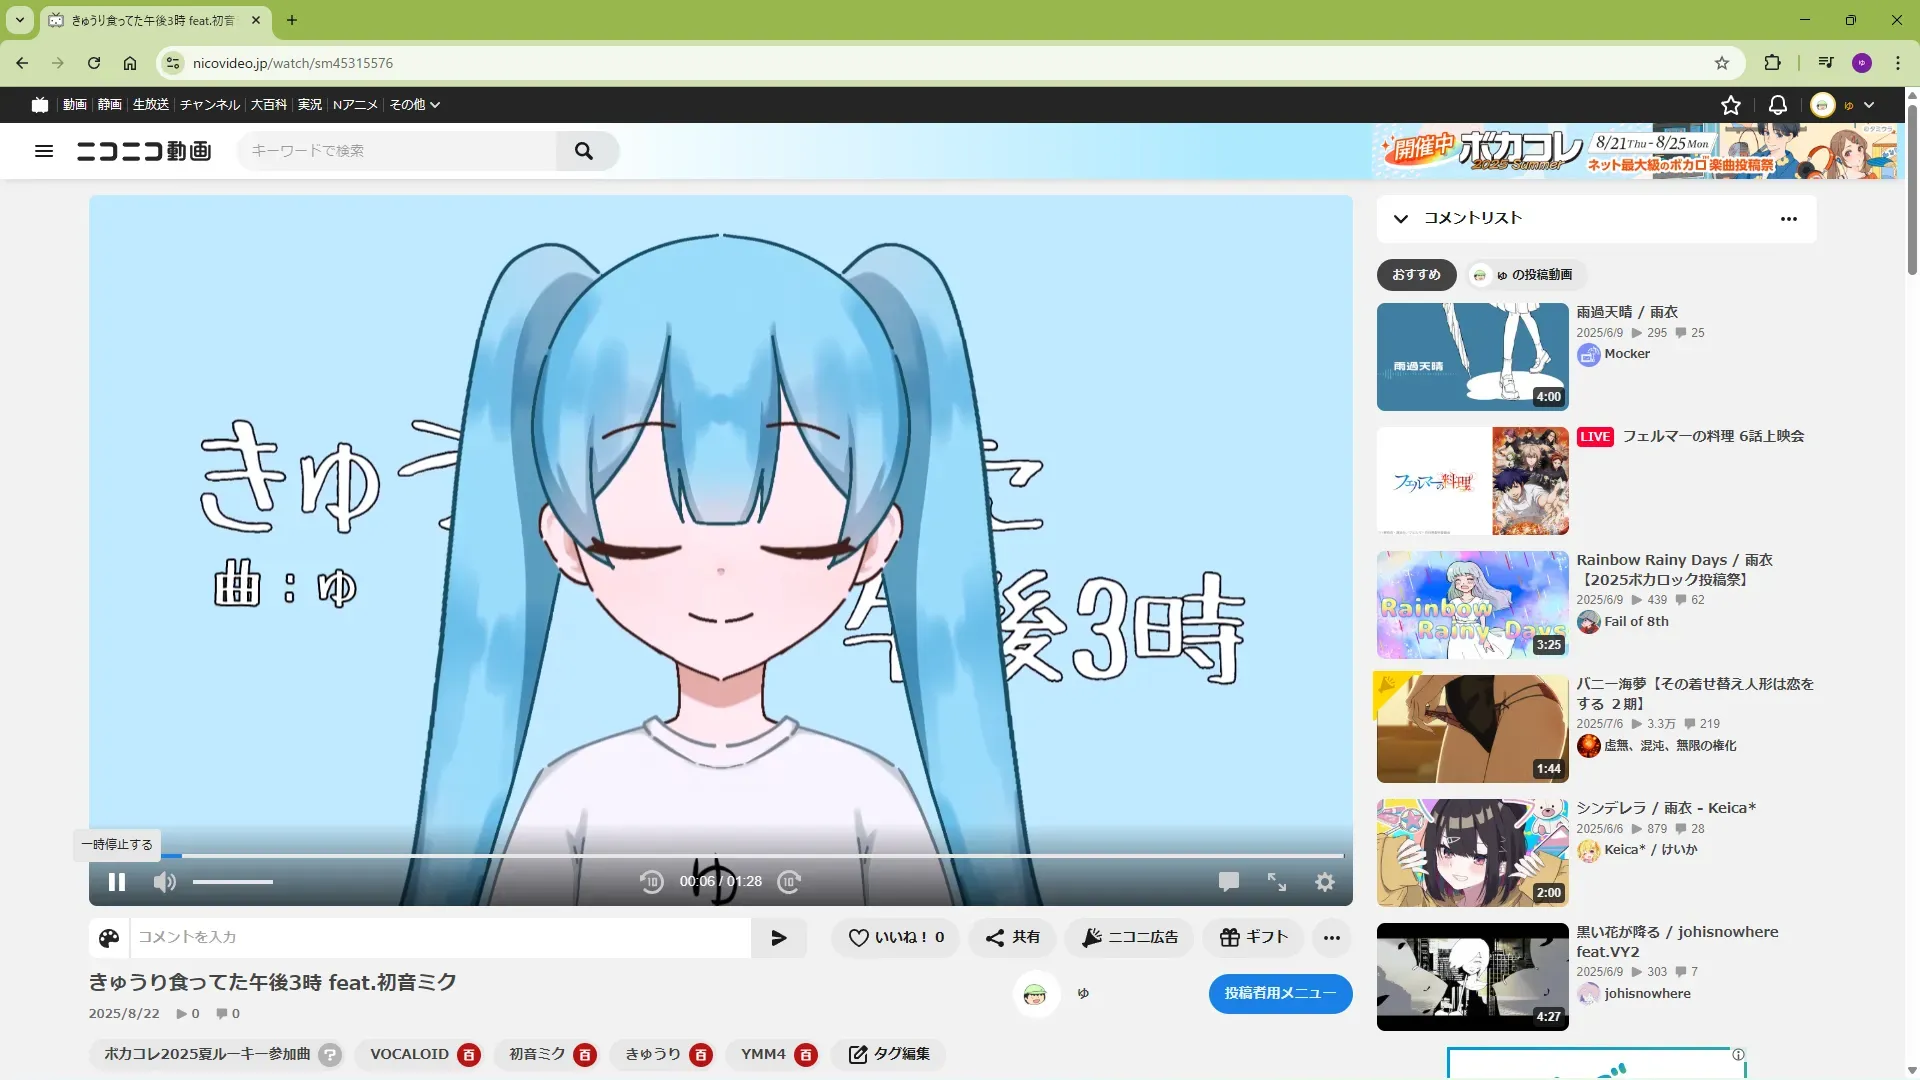The width and height of the screenshot is (1920, 1080).
Task: Open the ギフト gift button
Action: (x=1253, y=938)
